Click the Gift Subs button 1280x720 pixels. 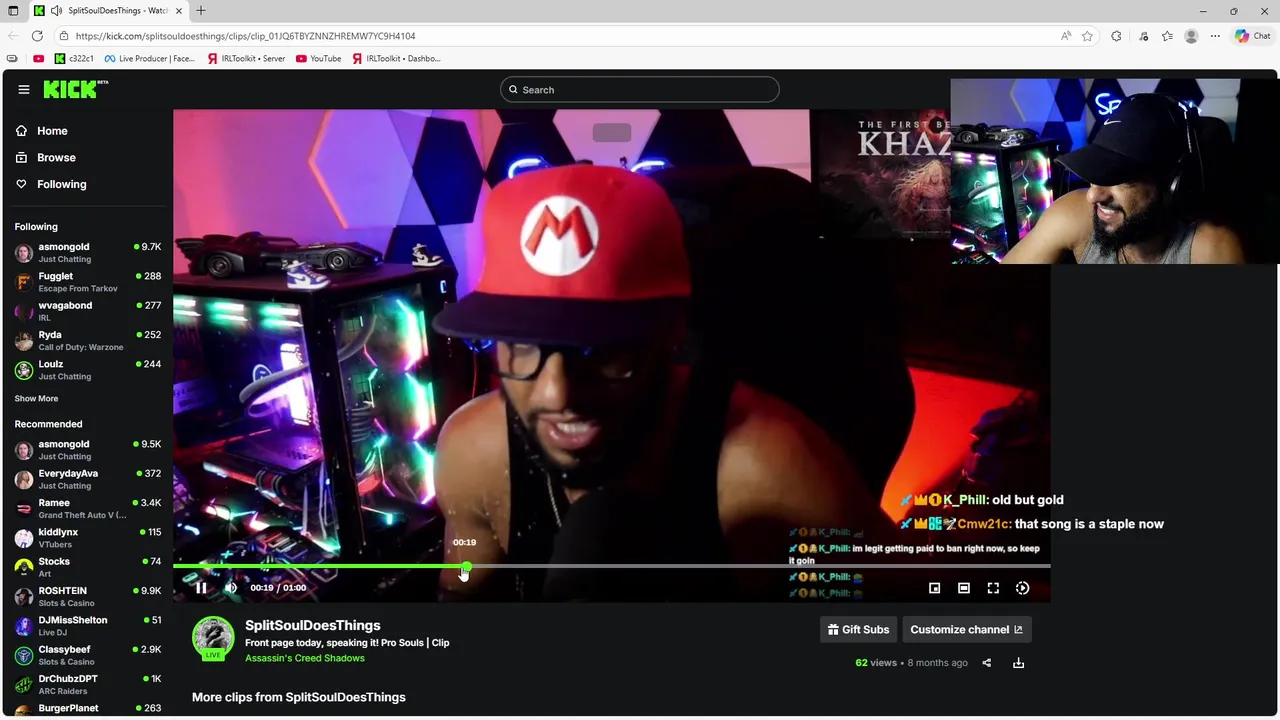coord(858,630)
